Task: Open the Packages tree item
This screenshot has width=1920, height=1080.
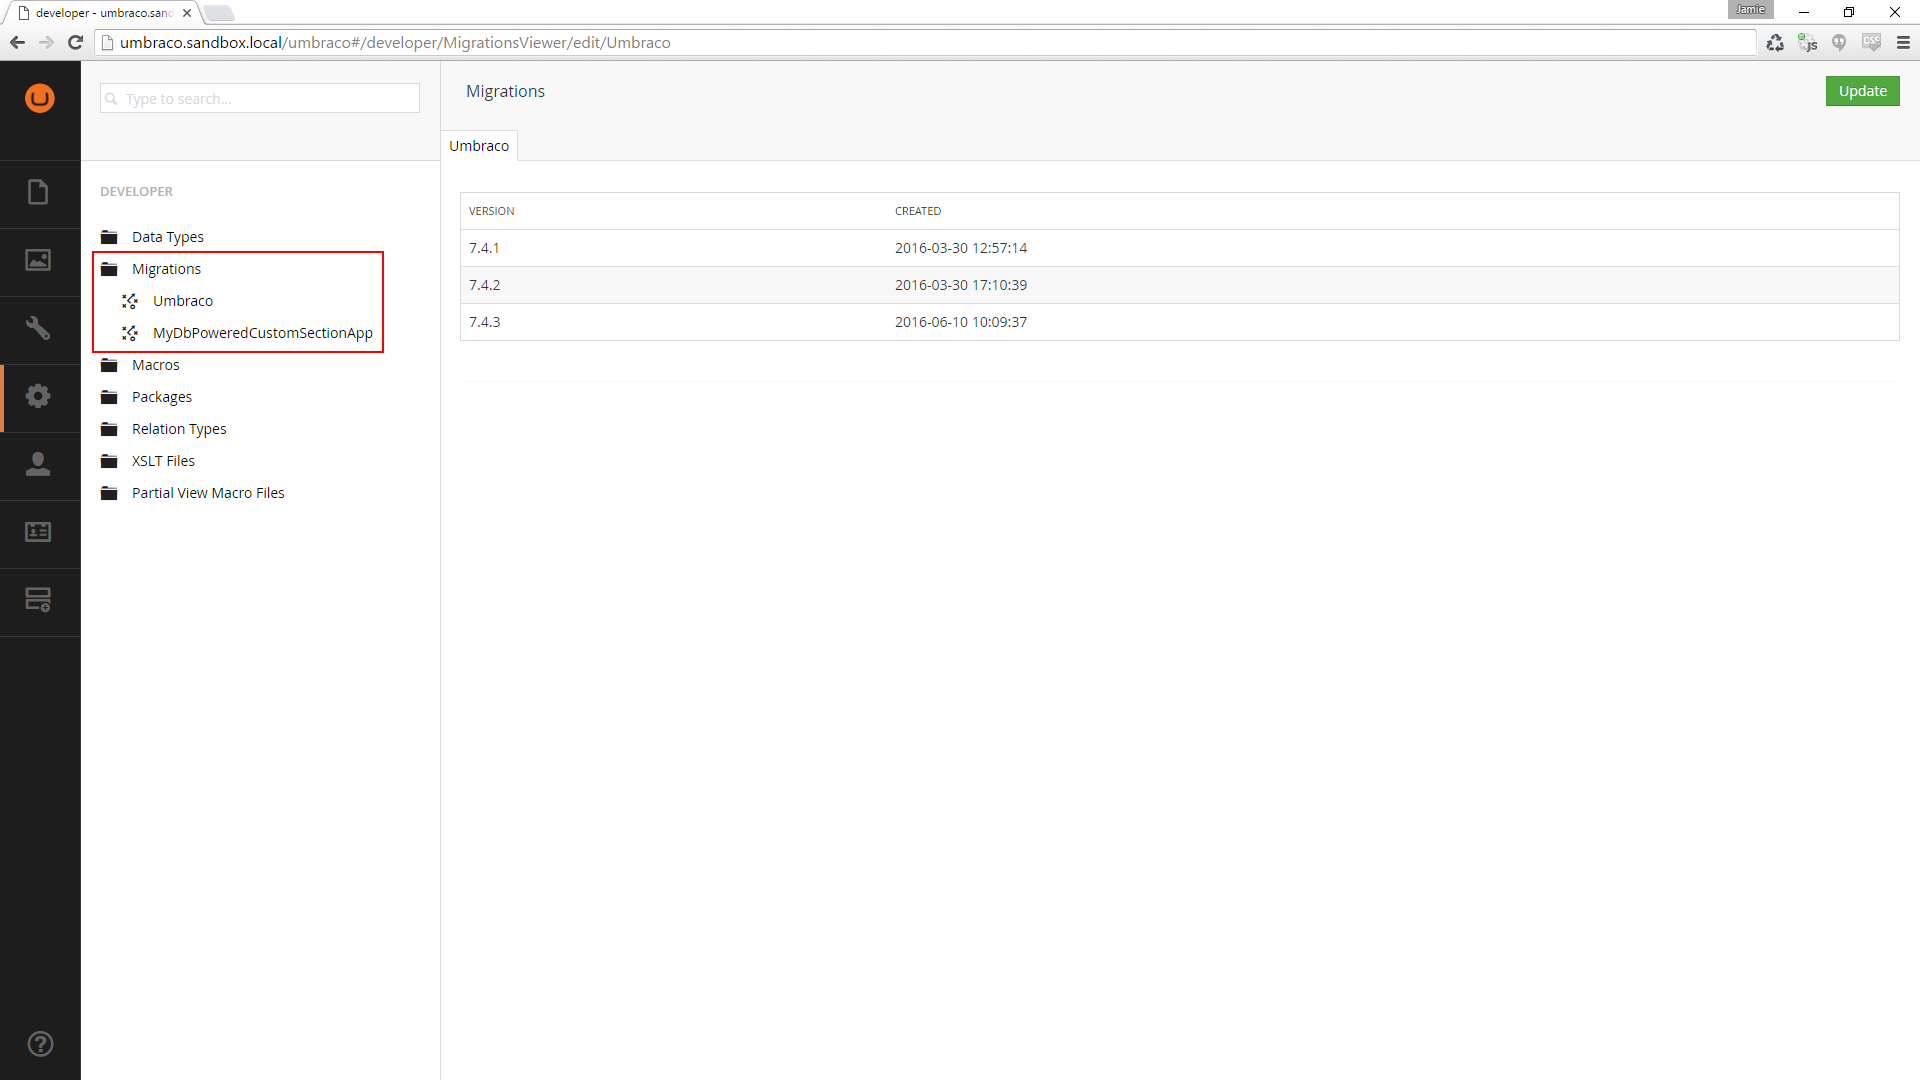Action: pyautogui.click(x=162, y=397)
